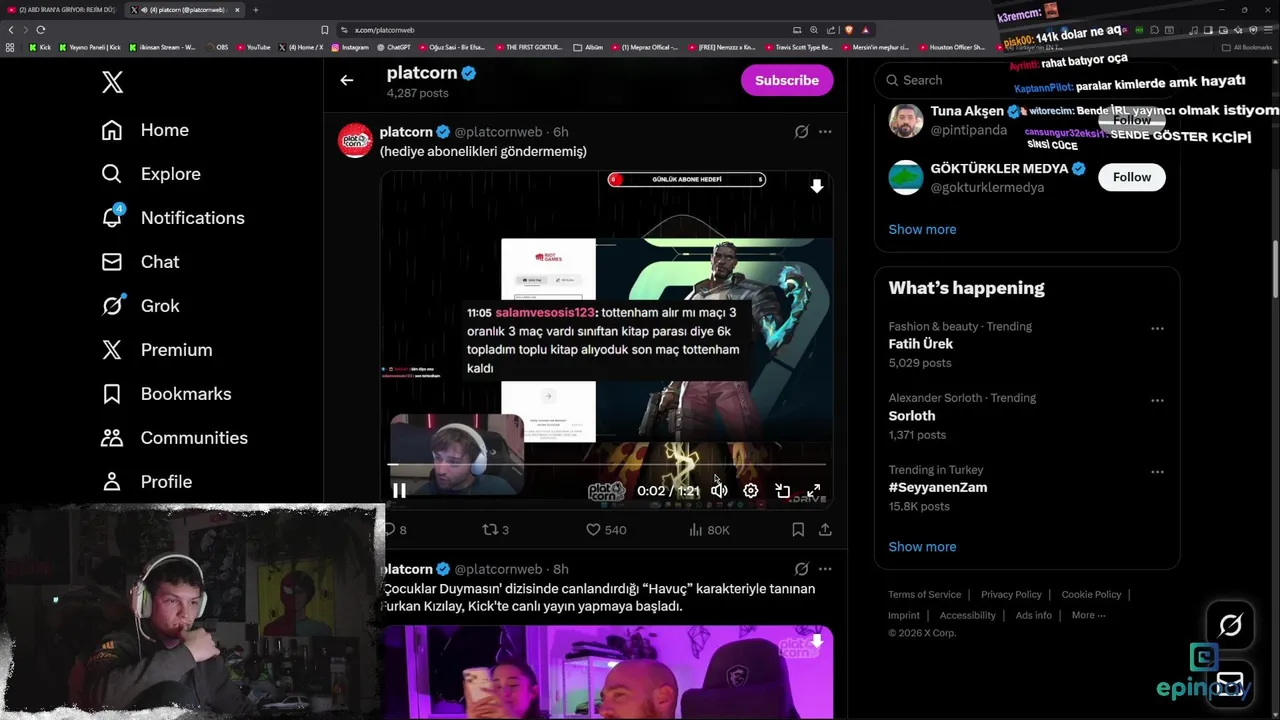Open the Kick bookmark
The image size is (1280, 720).
pyautogui.click(x=40, y=47)
